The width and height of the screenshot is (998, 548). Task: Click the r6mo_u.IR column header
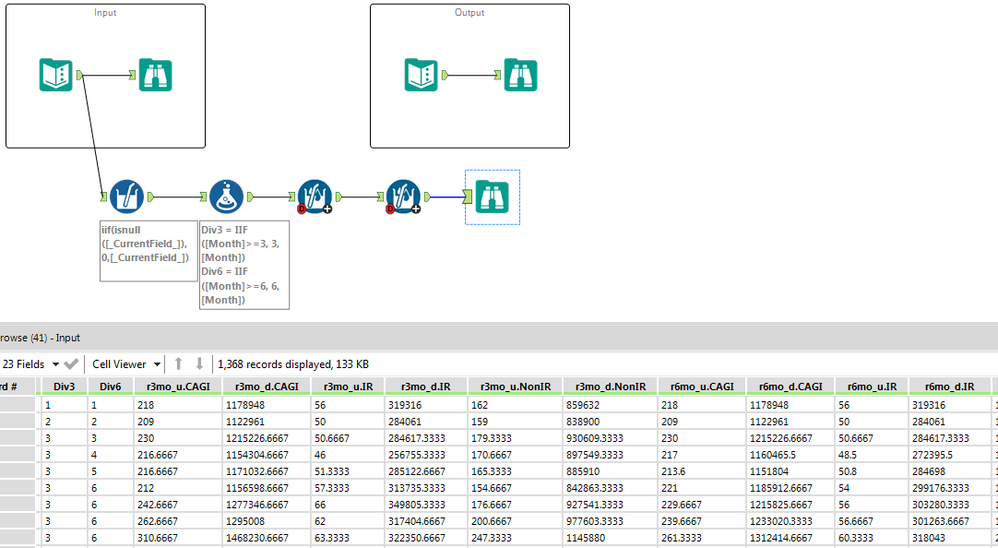pyautogui.click(x=872, y=386)
